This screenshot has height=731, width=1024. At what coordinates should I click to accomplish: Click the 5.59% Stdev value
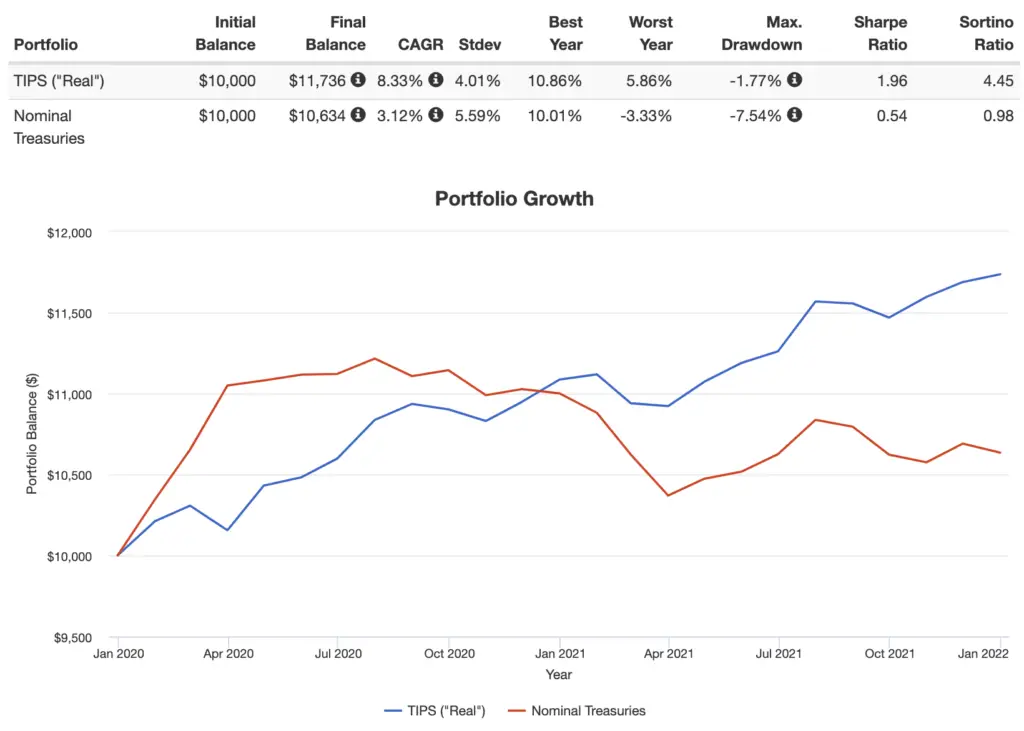coord(477,116)
